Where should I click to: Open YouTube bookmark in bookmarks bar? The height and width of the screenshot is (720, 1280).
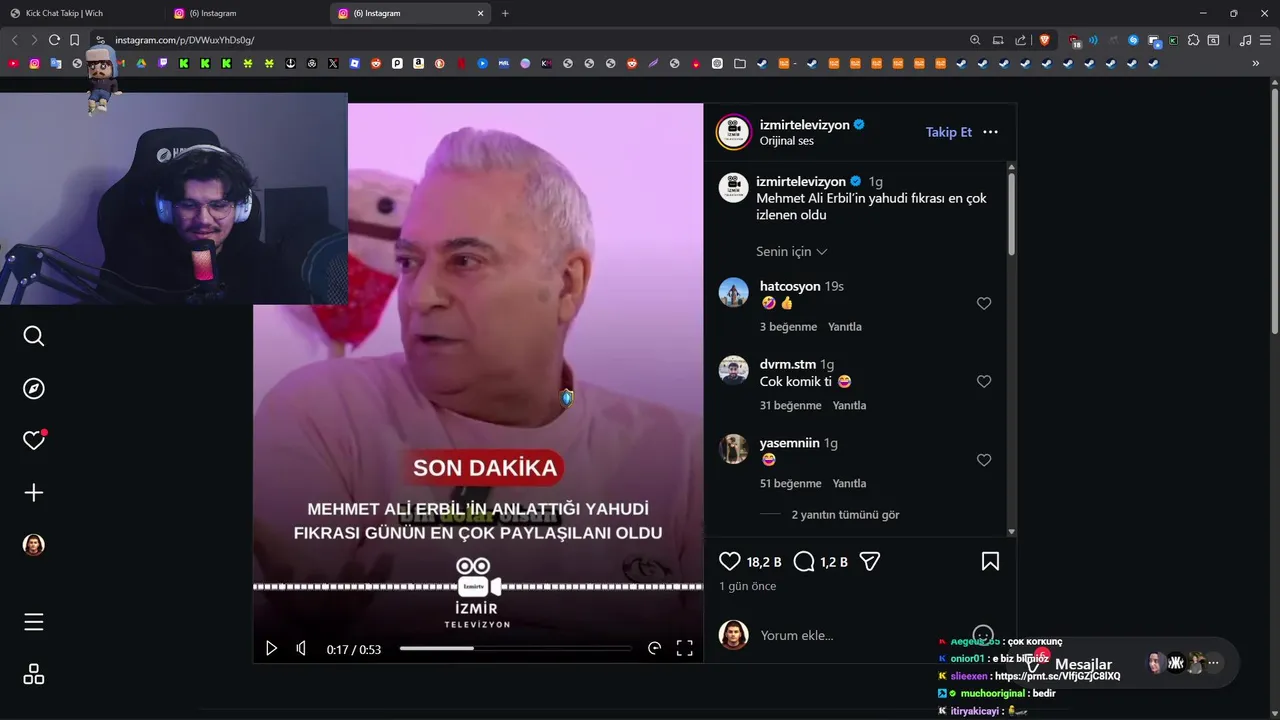[13, 63]
